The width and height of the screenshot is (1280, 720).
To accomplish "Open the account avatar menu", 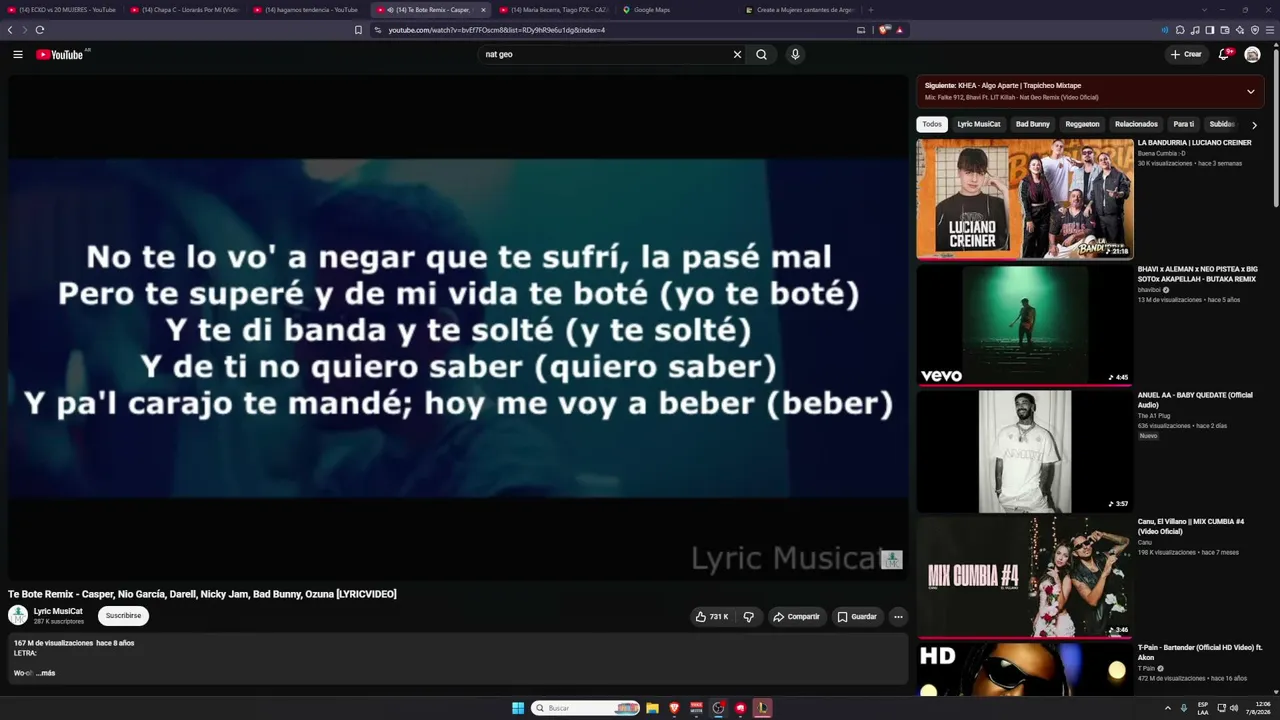I will click(x=1252, y=55).
